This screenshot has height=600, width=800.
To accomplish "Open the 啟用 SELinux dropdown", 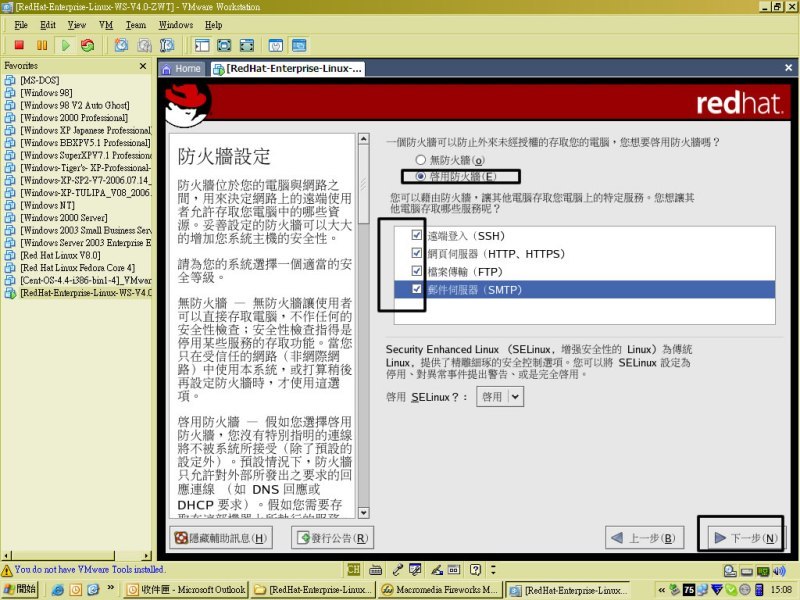I will click(x=499, y=396).
